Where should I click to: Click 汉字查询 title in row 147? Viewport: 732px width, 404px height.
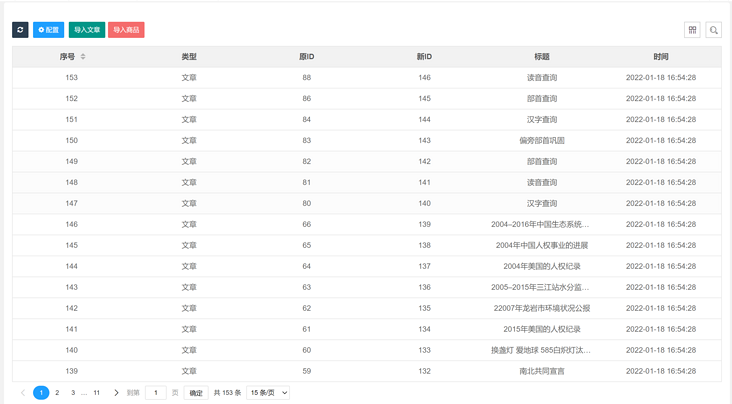pos(542,204)
